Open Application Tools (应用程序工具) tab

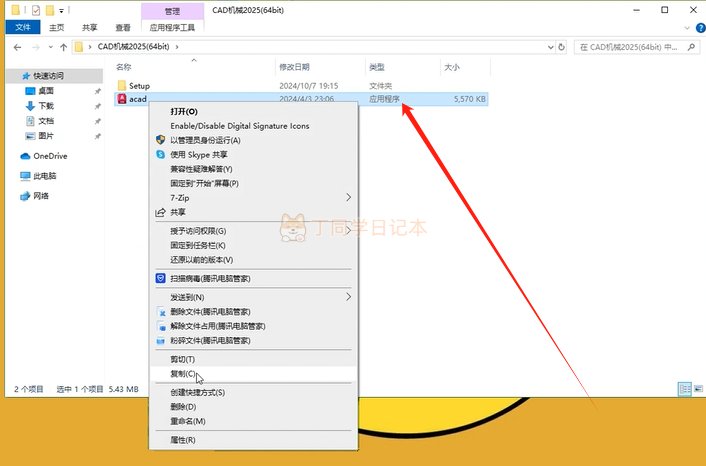pos(172,27)
